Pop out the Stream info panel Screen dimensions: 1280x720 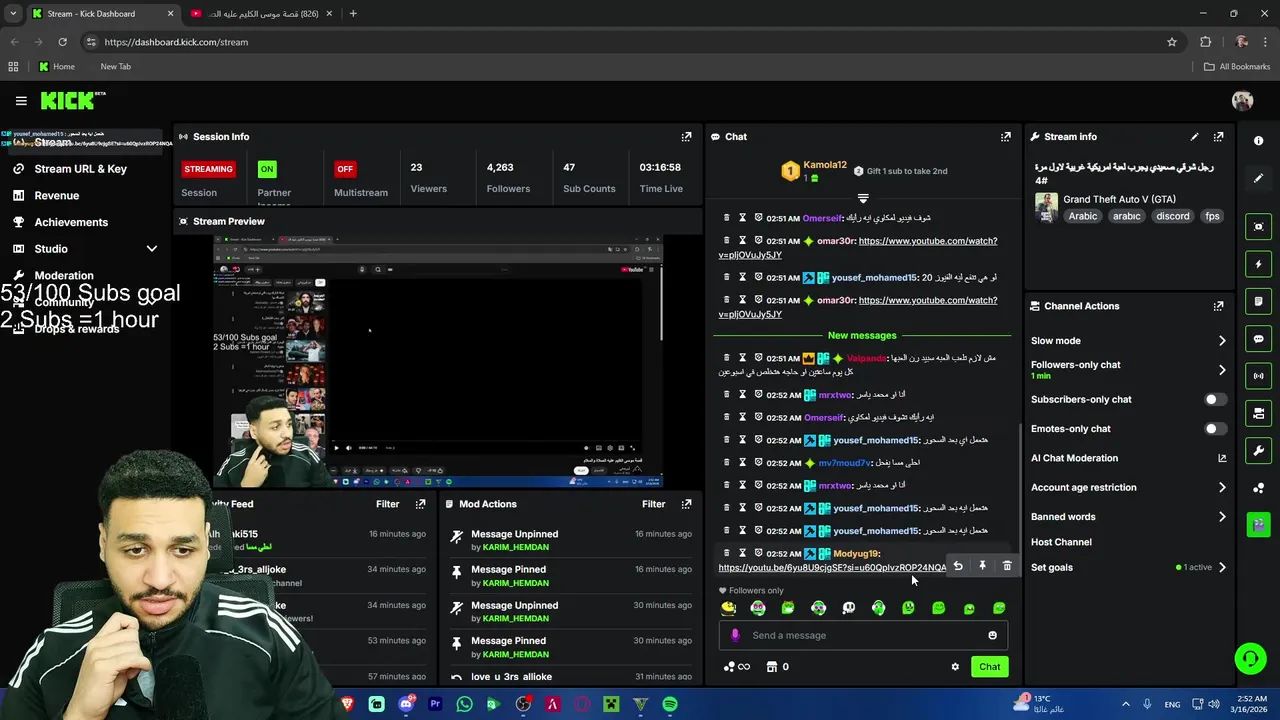click(x=1218, y=137)
